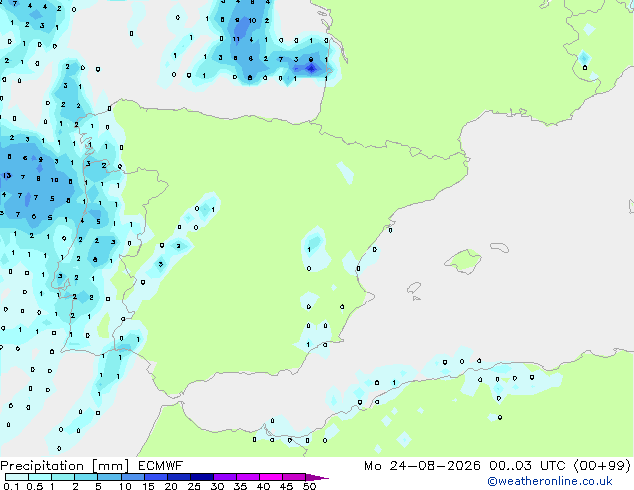Click the legend swatch between 45 and 50

[x=294, y=477]
